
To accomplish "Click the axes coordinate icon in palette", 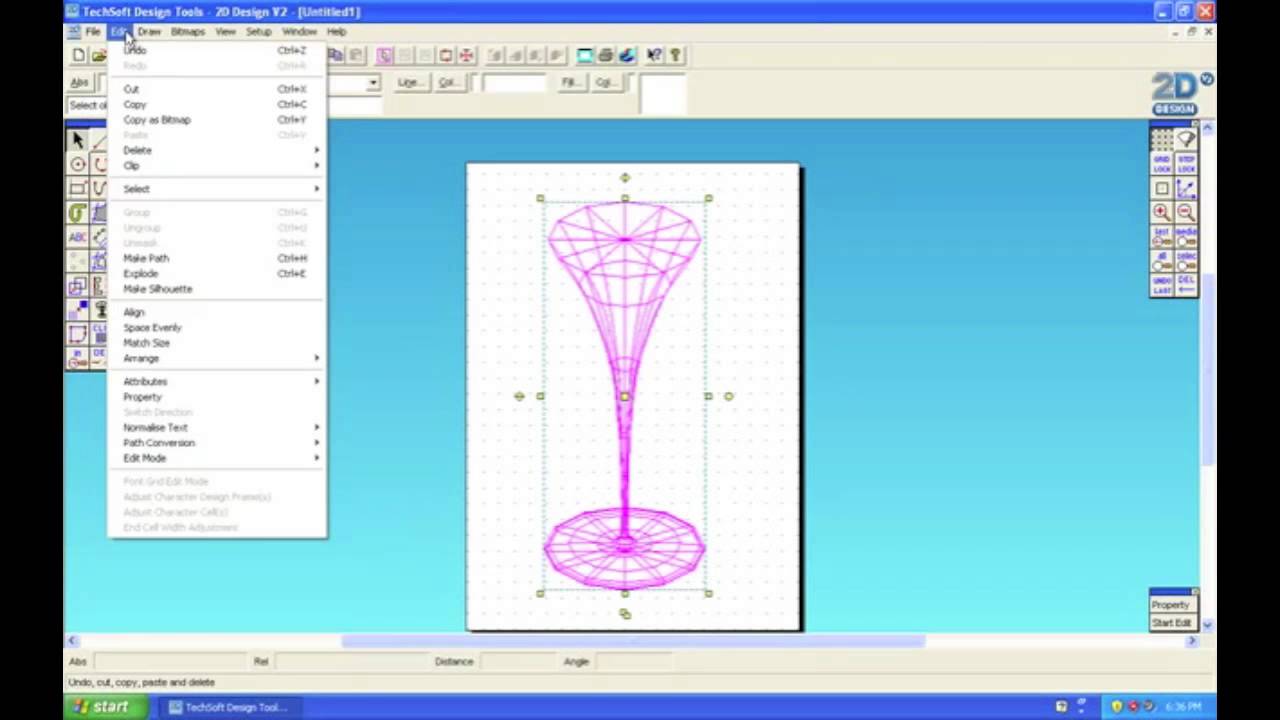I will pyautogui.click(x=1186, y=188).
